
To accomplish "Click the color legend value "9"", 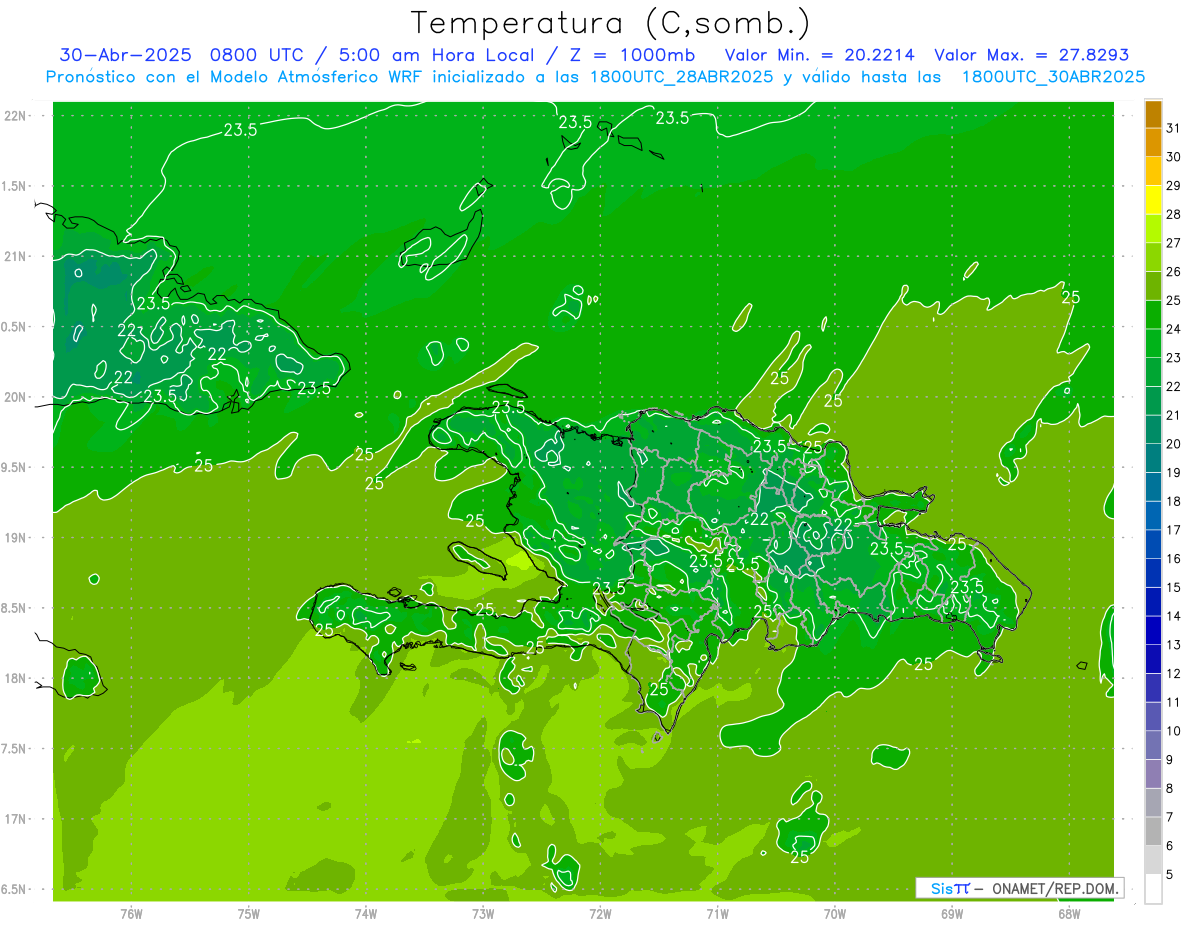I will (x=1170, y=760).
